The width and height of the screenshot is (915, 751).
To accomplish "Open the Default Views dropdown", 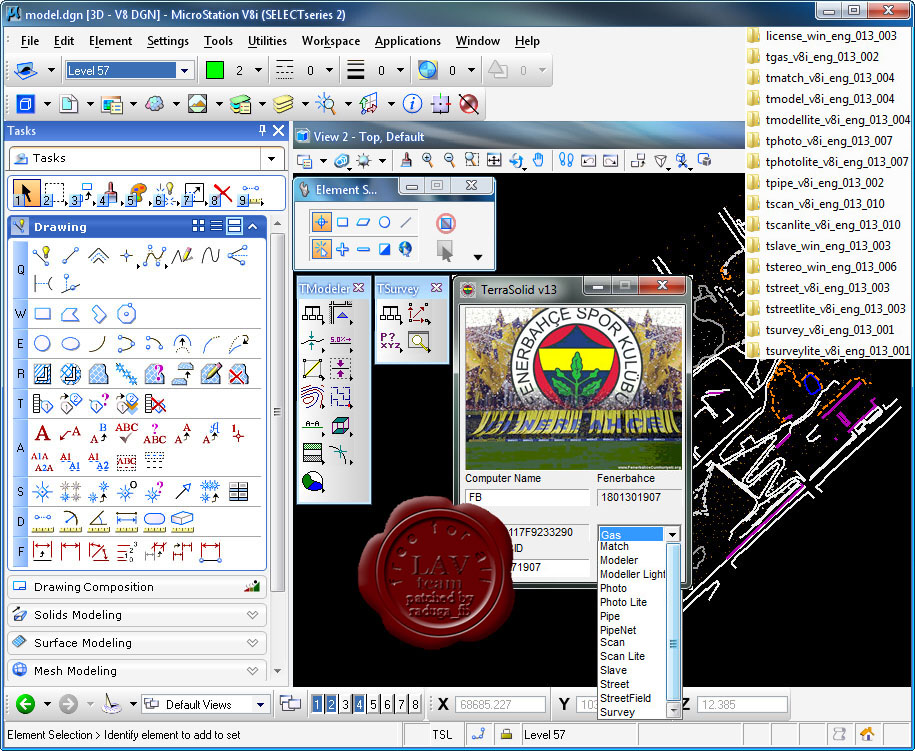I will tap(260, 704).
